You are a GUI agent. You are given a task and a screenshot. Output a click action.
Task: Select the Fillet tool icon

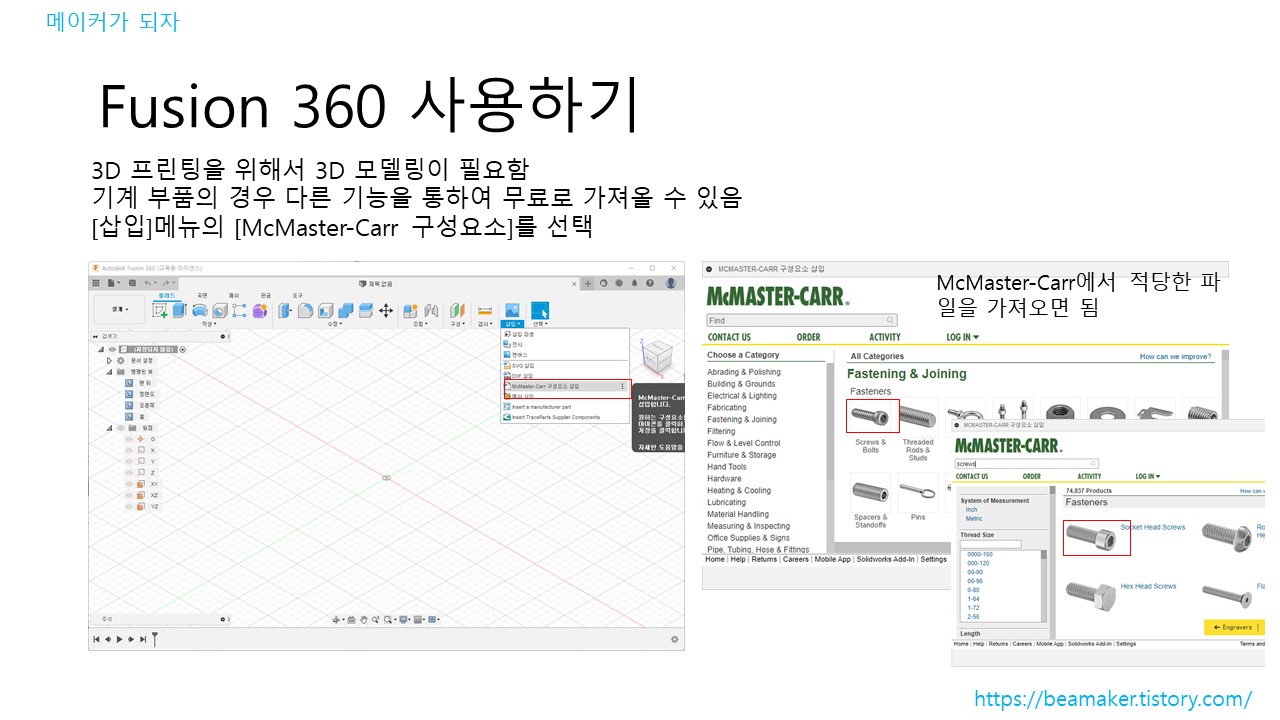click(305, 310)
